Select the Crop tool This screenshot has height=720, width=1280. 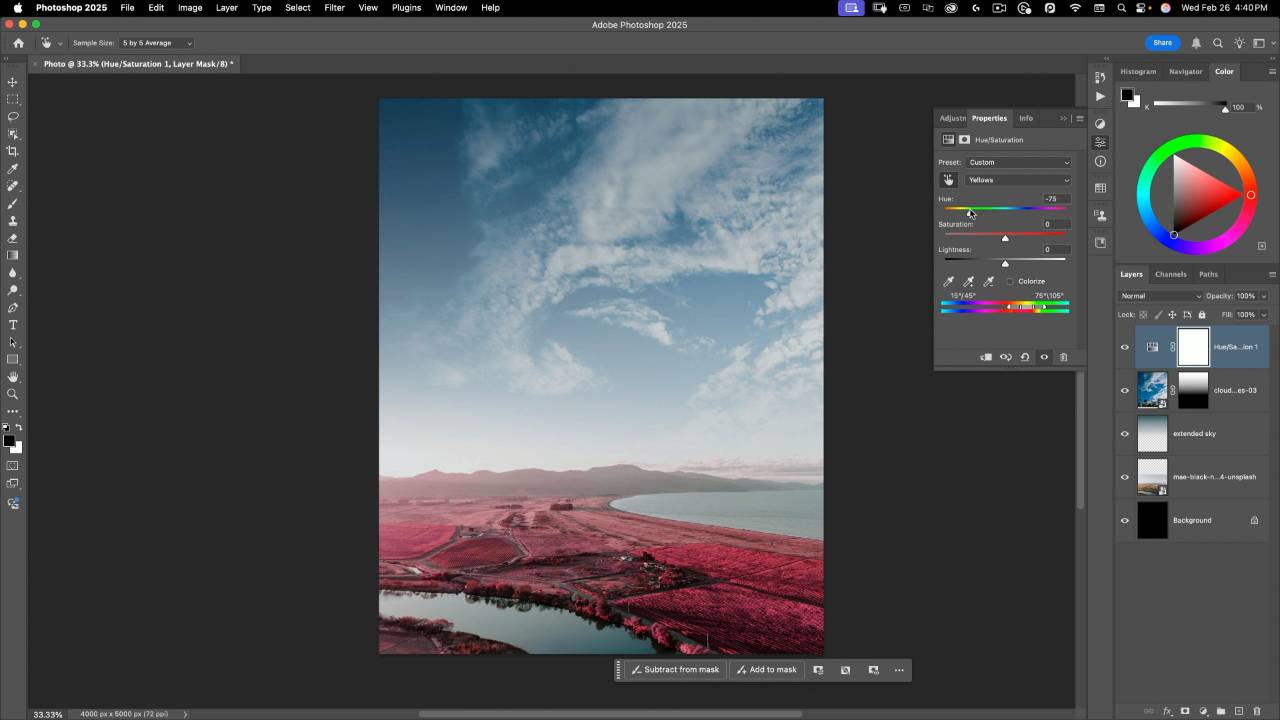(13, 151)
